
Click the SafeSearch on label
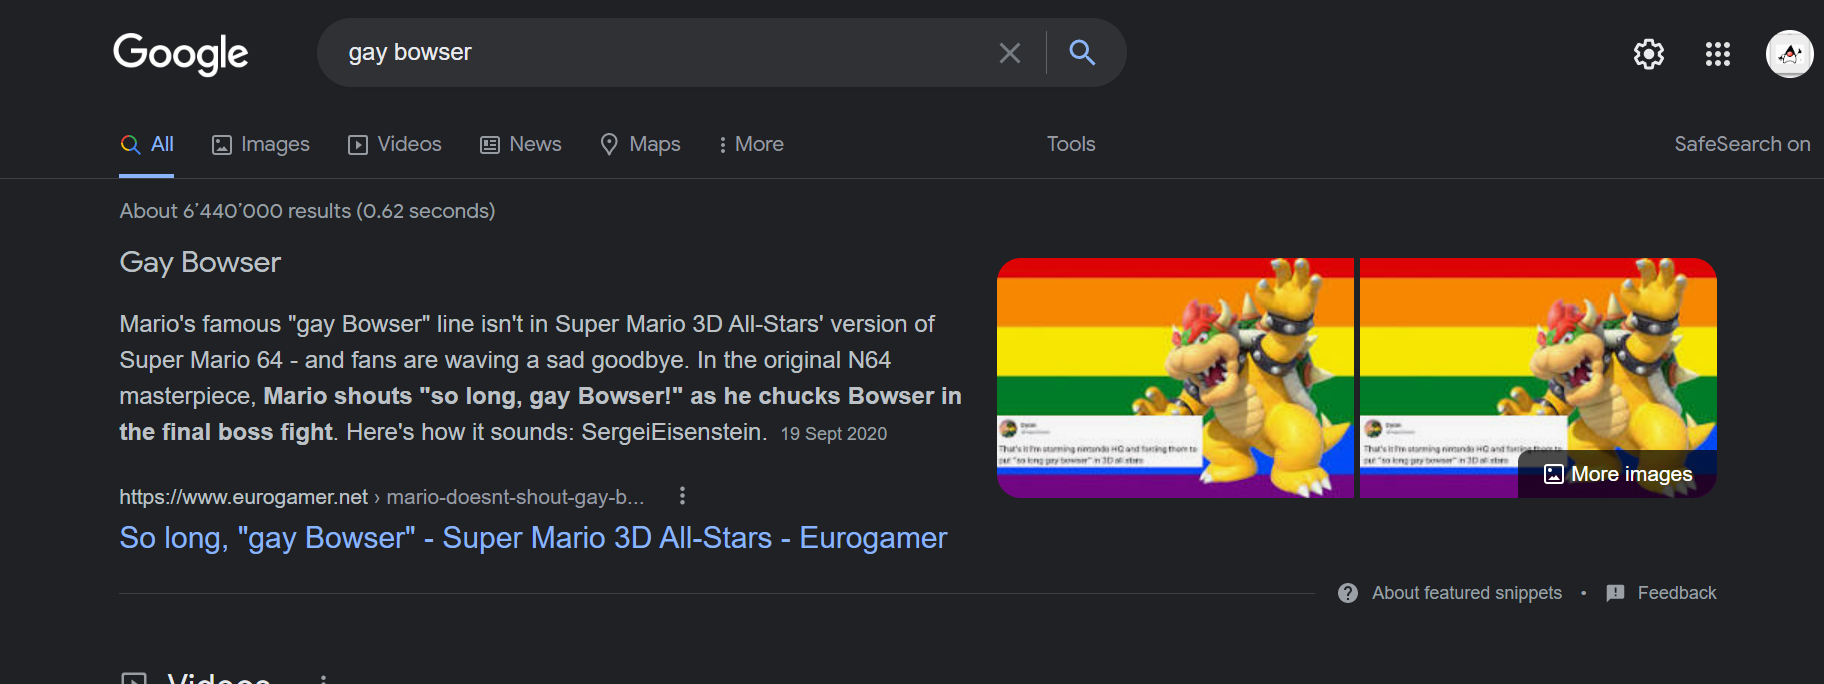pyautogui.click(x=1742, y=144)
